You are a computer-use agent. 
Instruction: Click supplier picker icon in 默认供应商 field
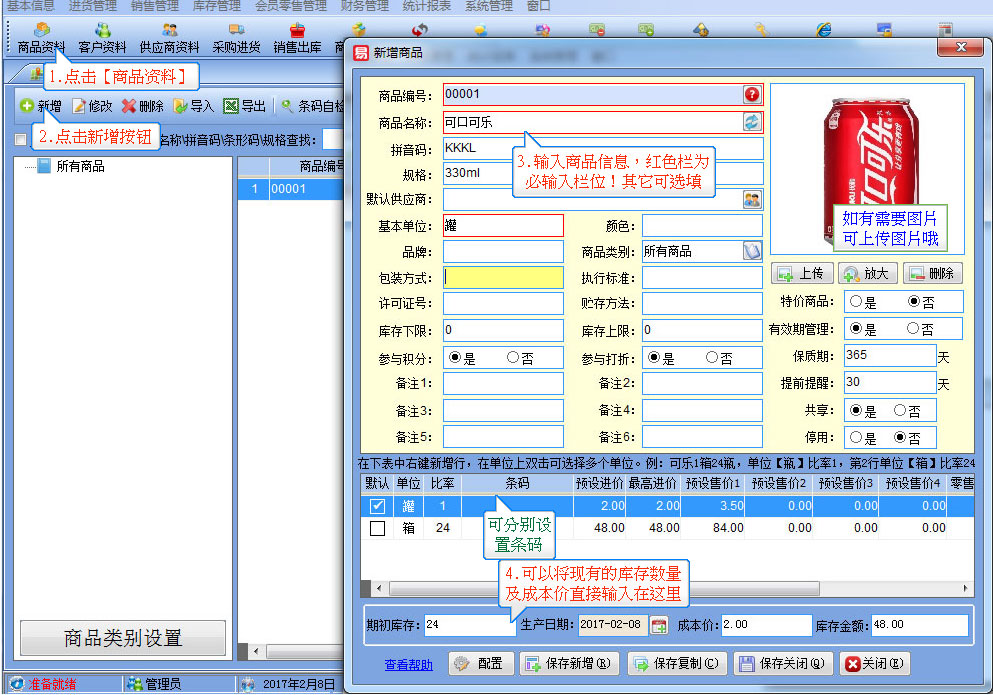[x=752, y=199]
